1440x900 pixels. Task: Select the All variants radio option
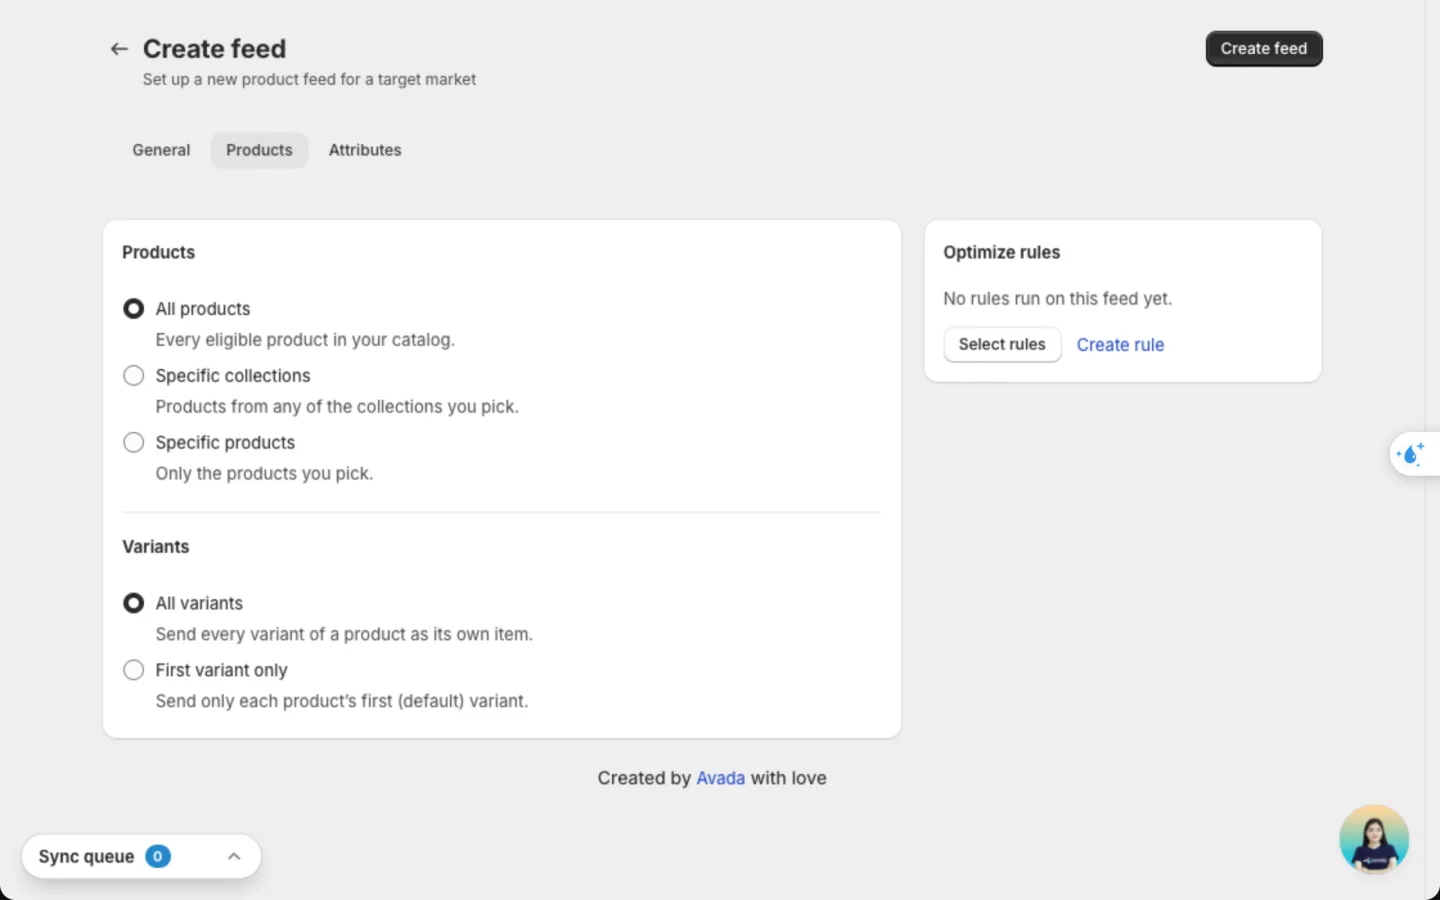pyautogui.click(x=133, y=603)
